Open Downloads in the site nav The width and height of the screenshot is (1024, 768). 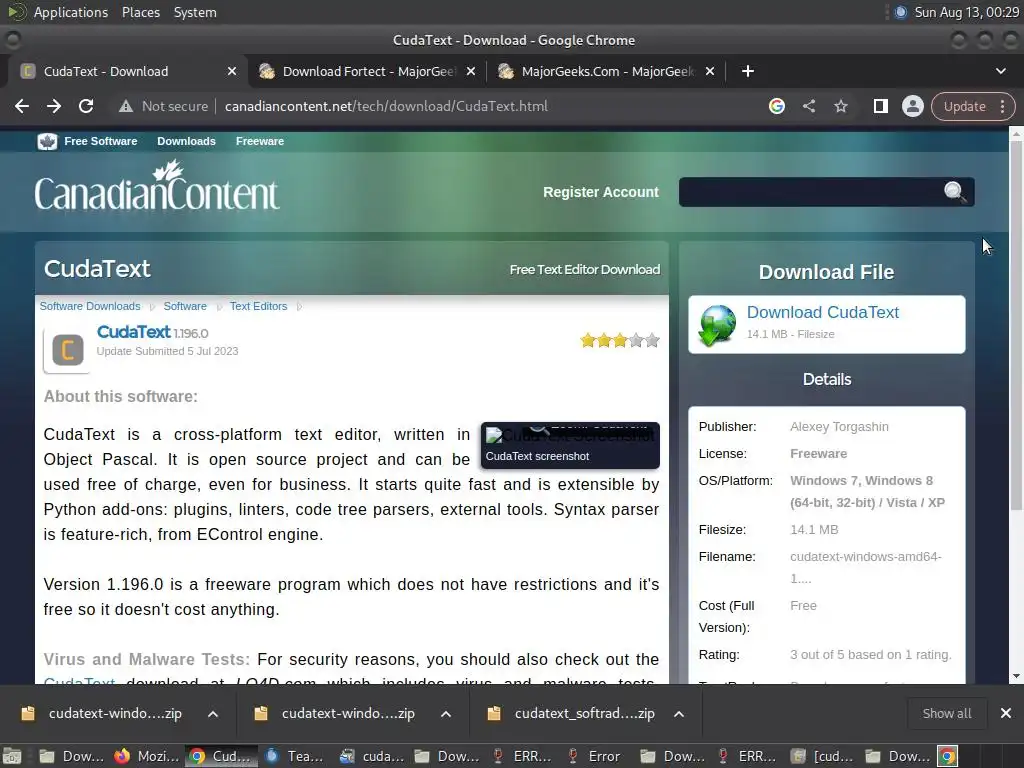(186, 141)
